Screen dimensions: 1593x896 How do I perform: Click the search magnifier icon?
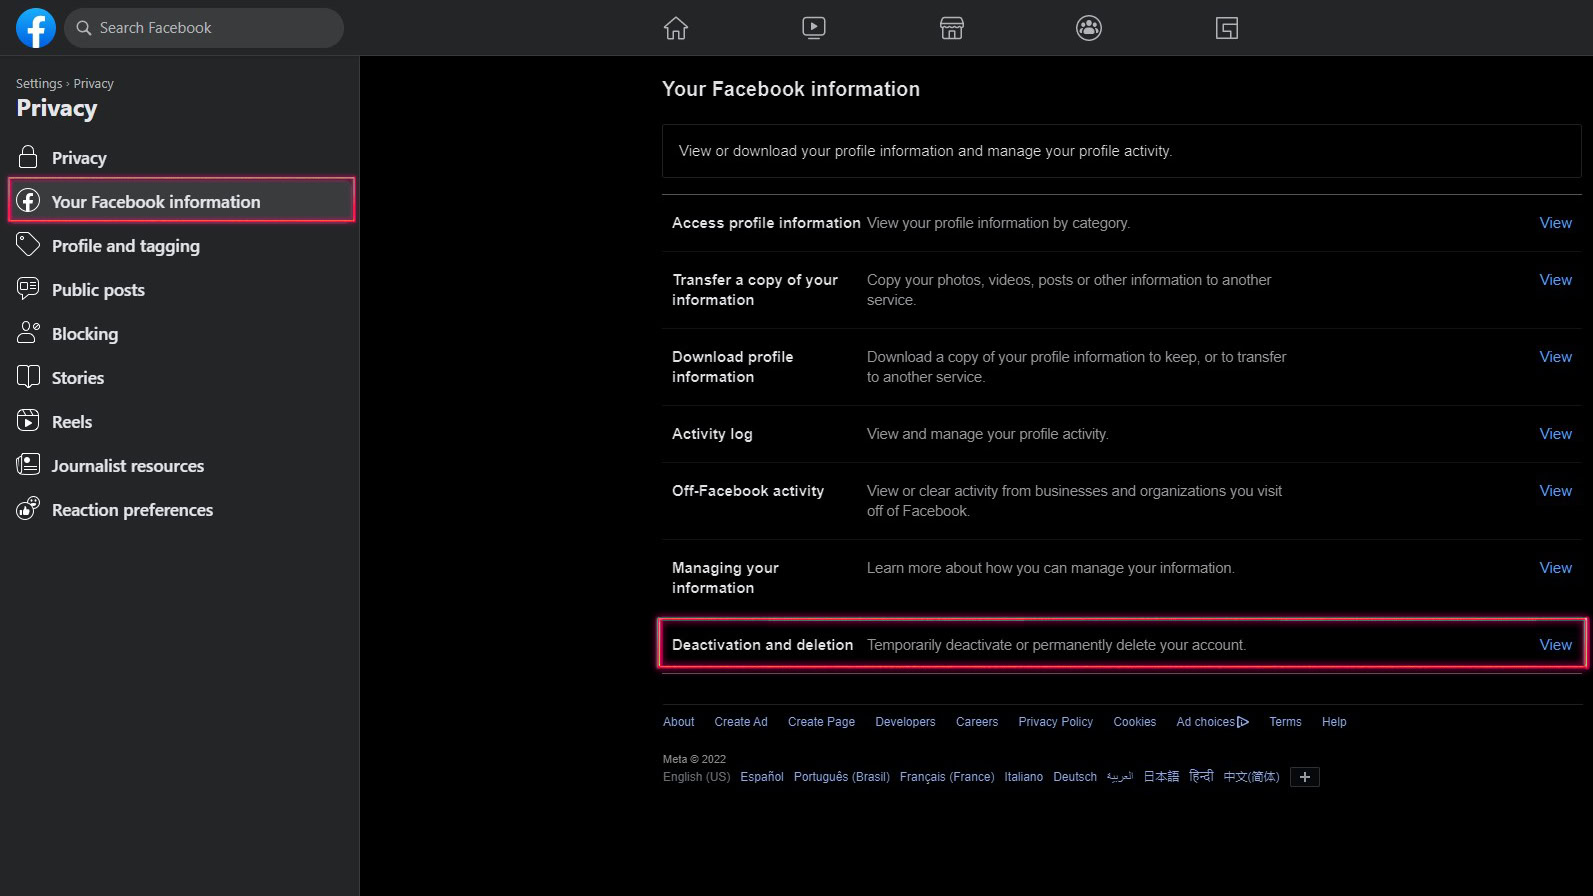pos(84,28)
